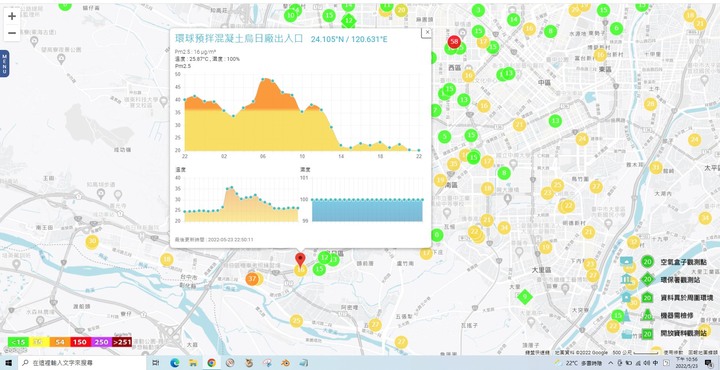The height and width of the screenshot is (370, 720).
Task: Zoom in the map with plus button
Action: click(x=12, y=16)
